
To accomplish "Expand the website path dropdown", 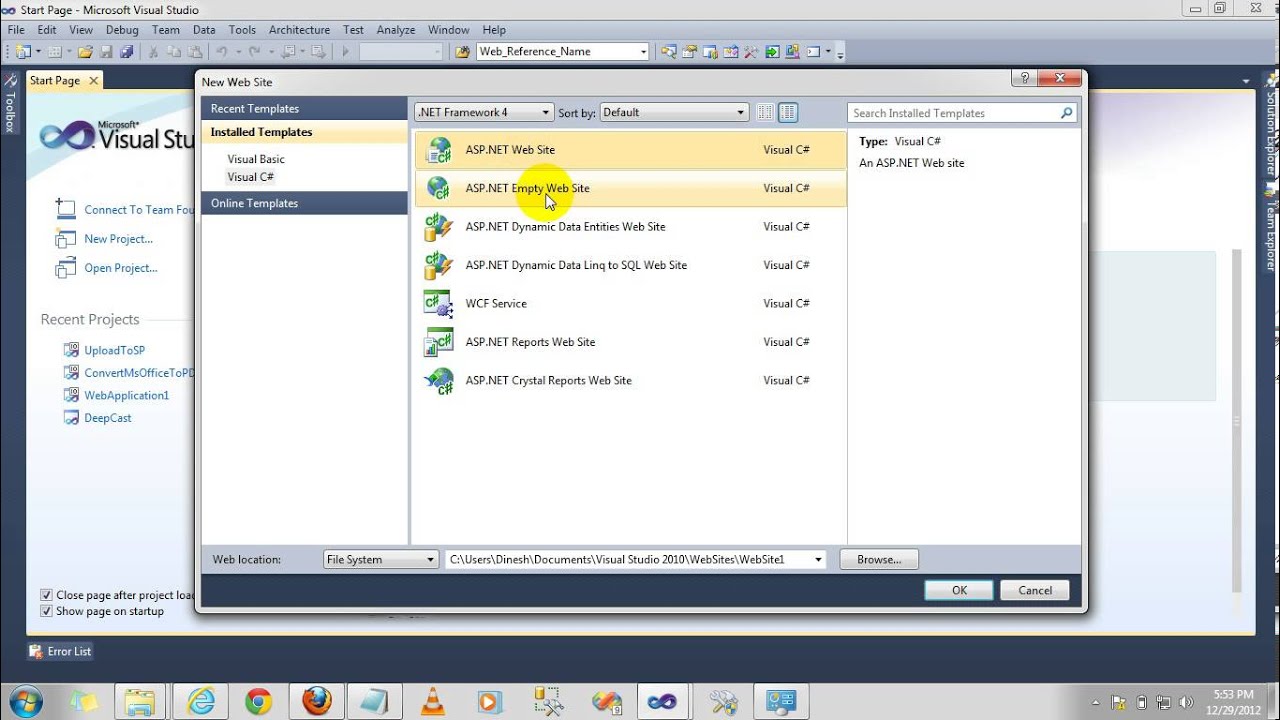I will (818, 560).
